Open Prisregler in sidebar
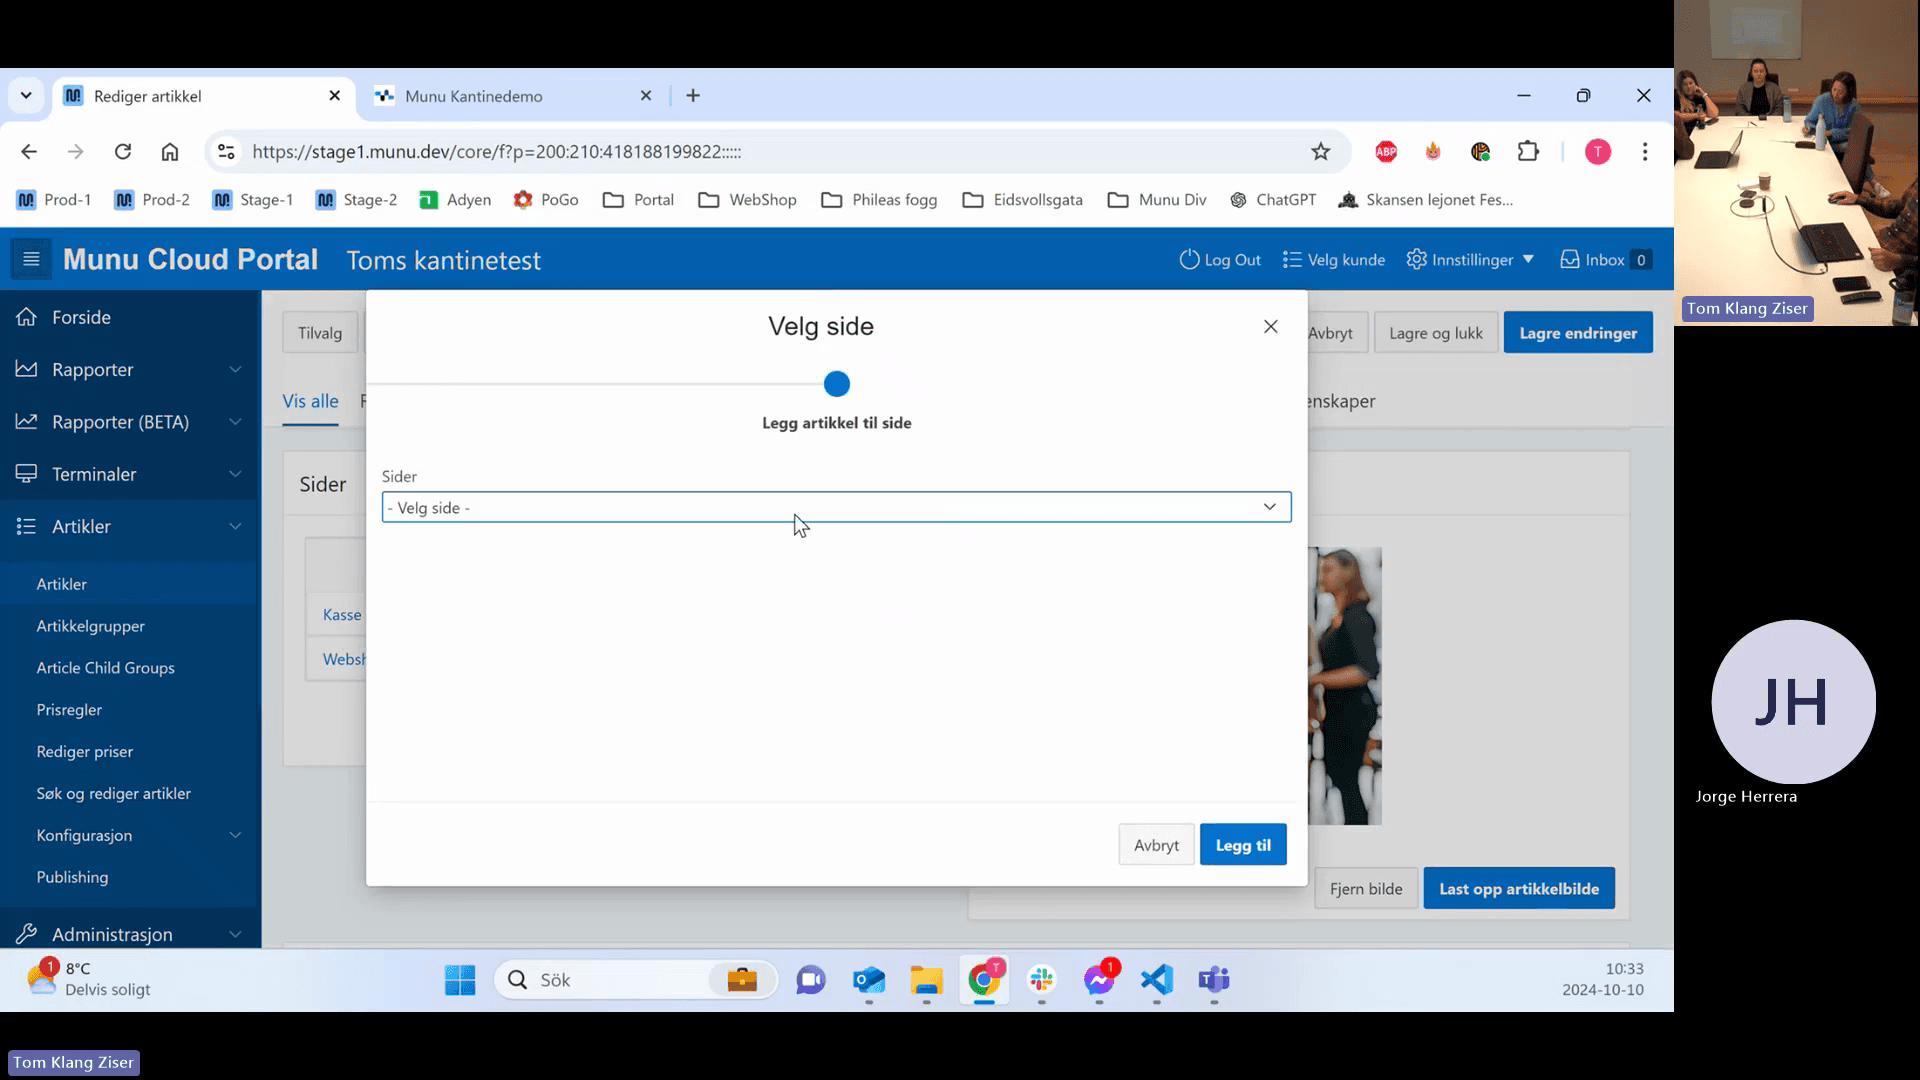Screen dimensions: 1920x1080 click(x=69, y=710)
